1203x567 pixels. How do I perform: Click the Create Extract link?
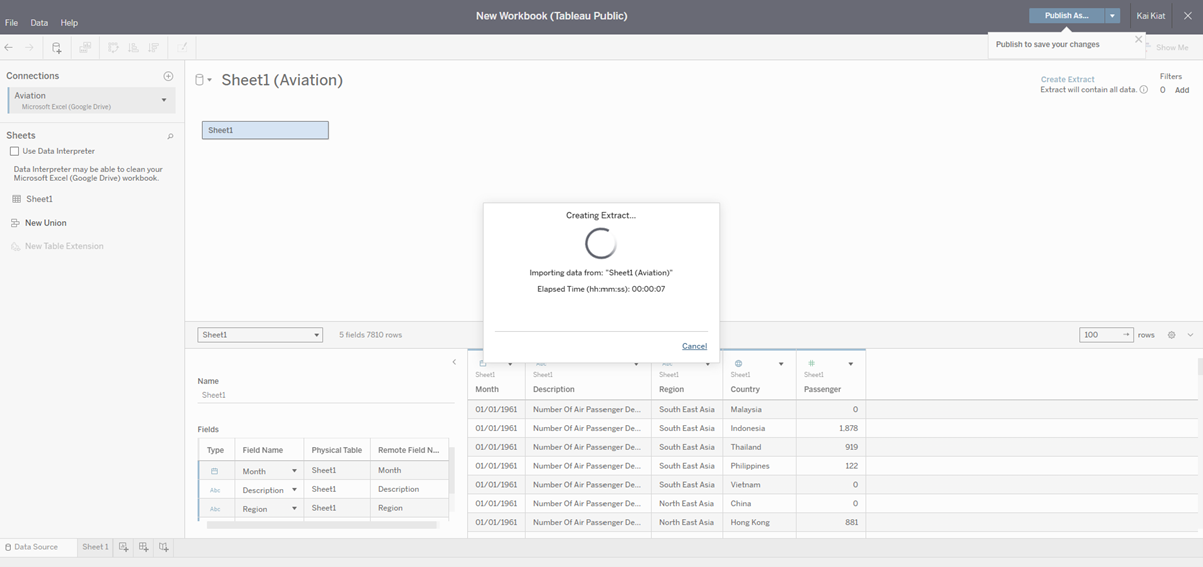click(1067, 79)
